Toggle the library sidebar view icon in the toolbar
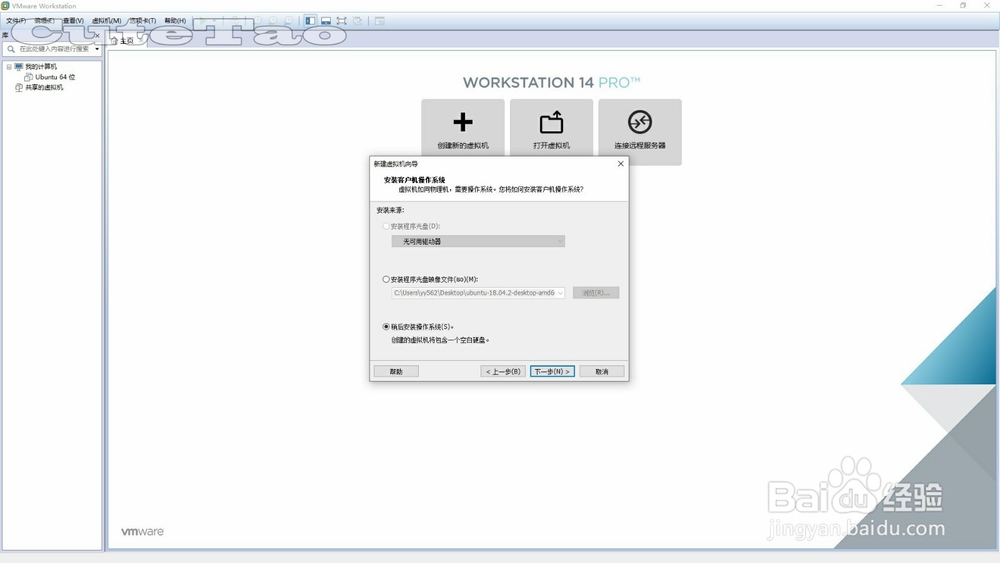Screen dimensions: 1000x563 [310, 20]
